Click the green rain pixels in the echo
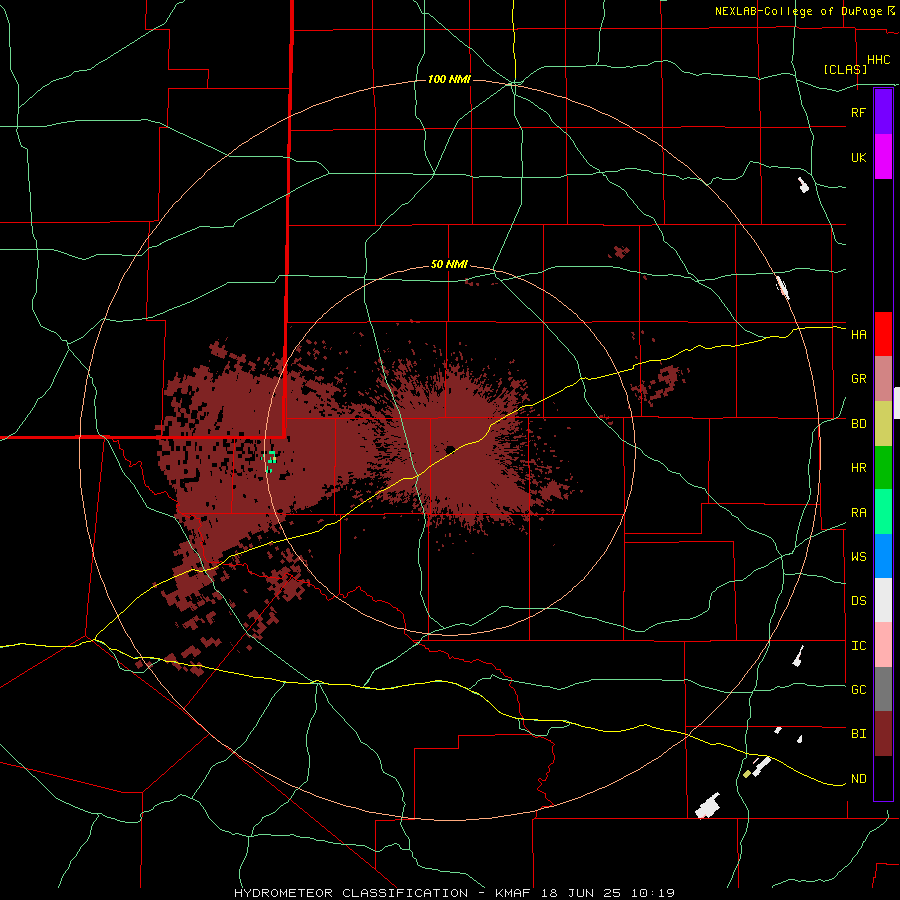Screen dimensions: 900x900 coord(270,459)
